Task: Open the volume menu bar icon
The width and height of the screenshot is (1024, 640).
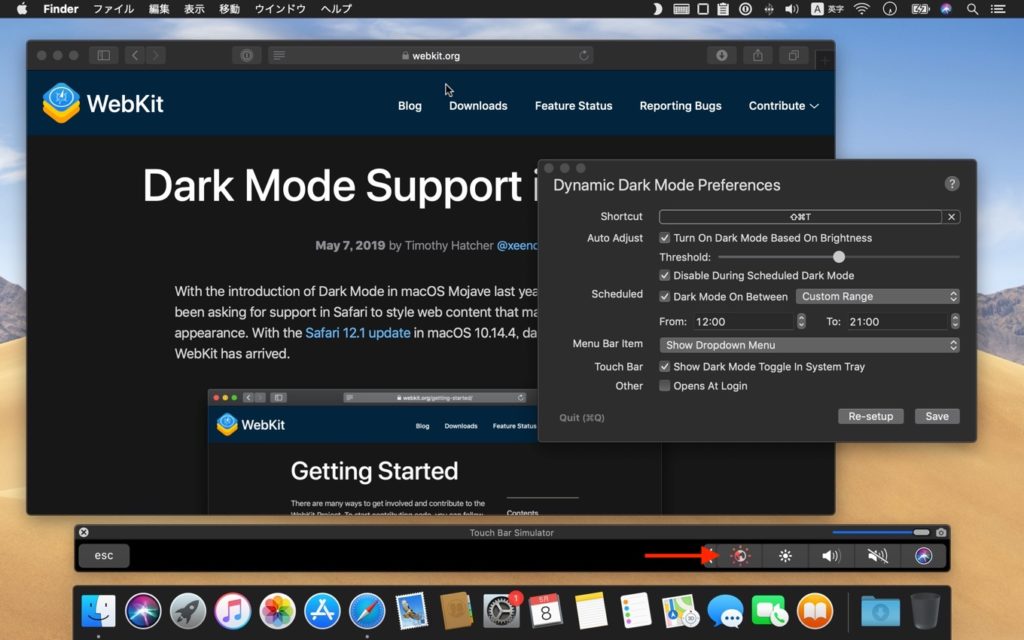Action: pyautogui.click(x=792, y=9)
